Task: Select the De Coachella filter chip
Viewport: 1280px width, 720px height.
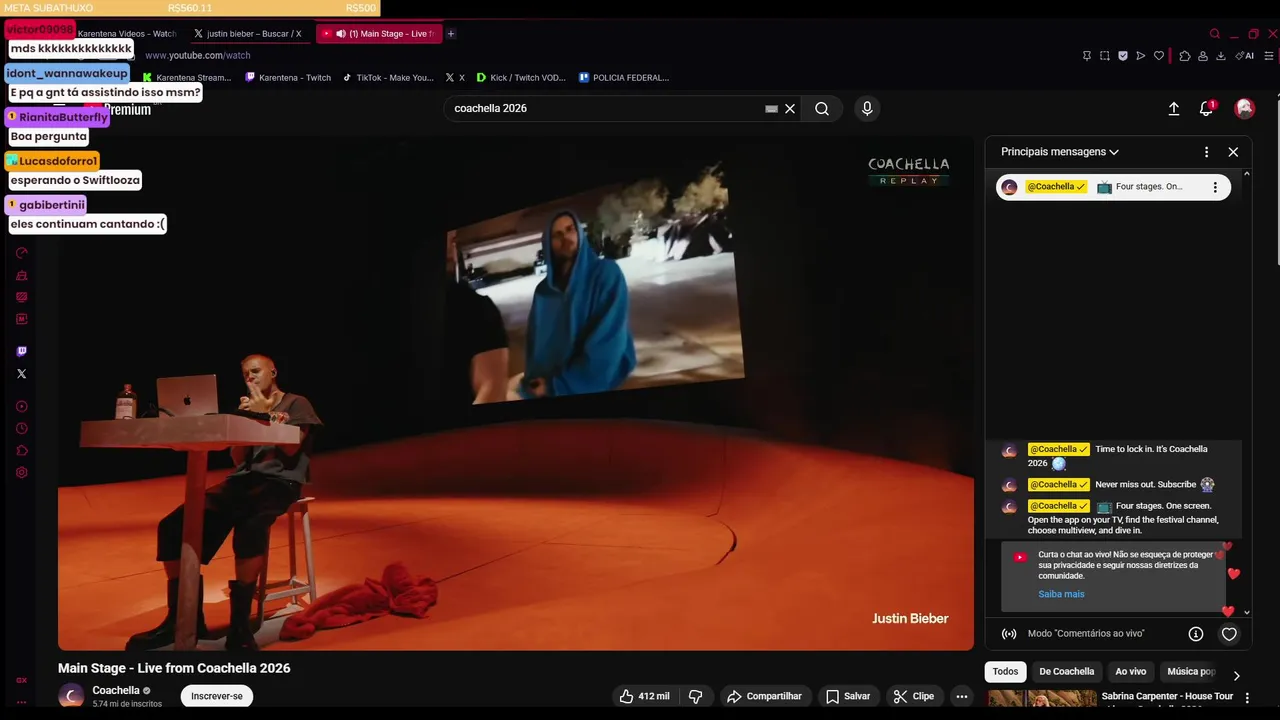Action: click(x=1066, y=672)
